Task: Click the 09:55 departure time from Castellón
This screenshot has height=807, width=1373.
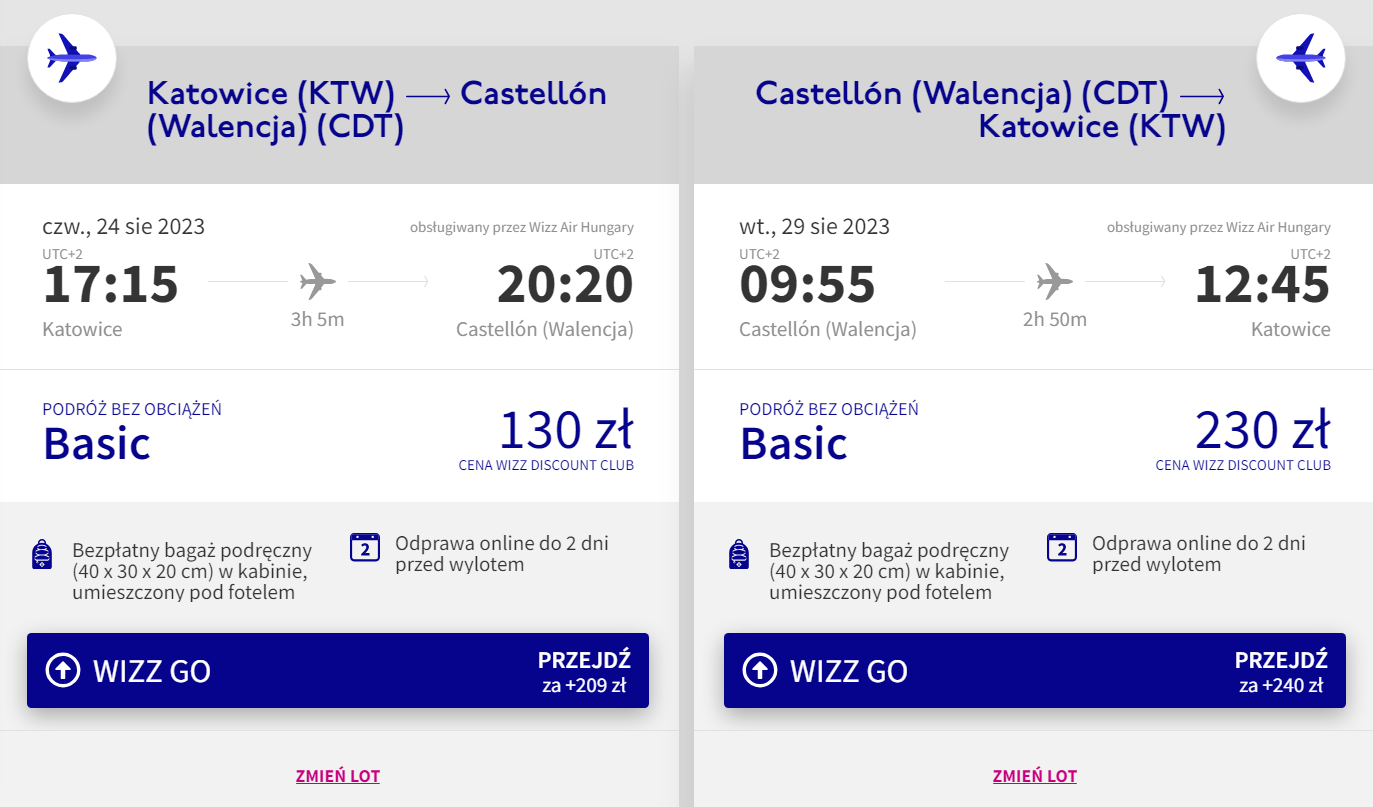Action: (x=807, y=284)
